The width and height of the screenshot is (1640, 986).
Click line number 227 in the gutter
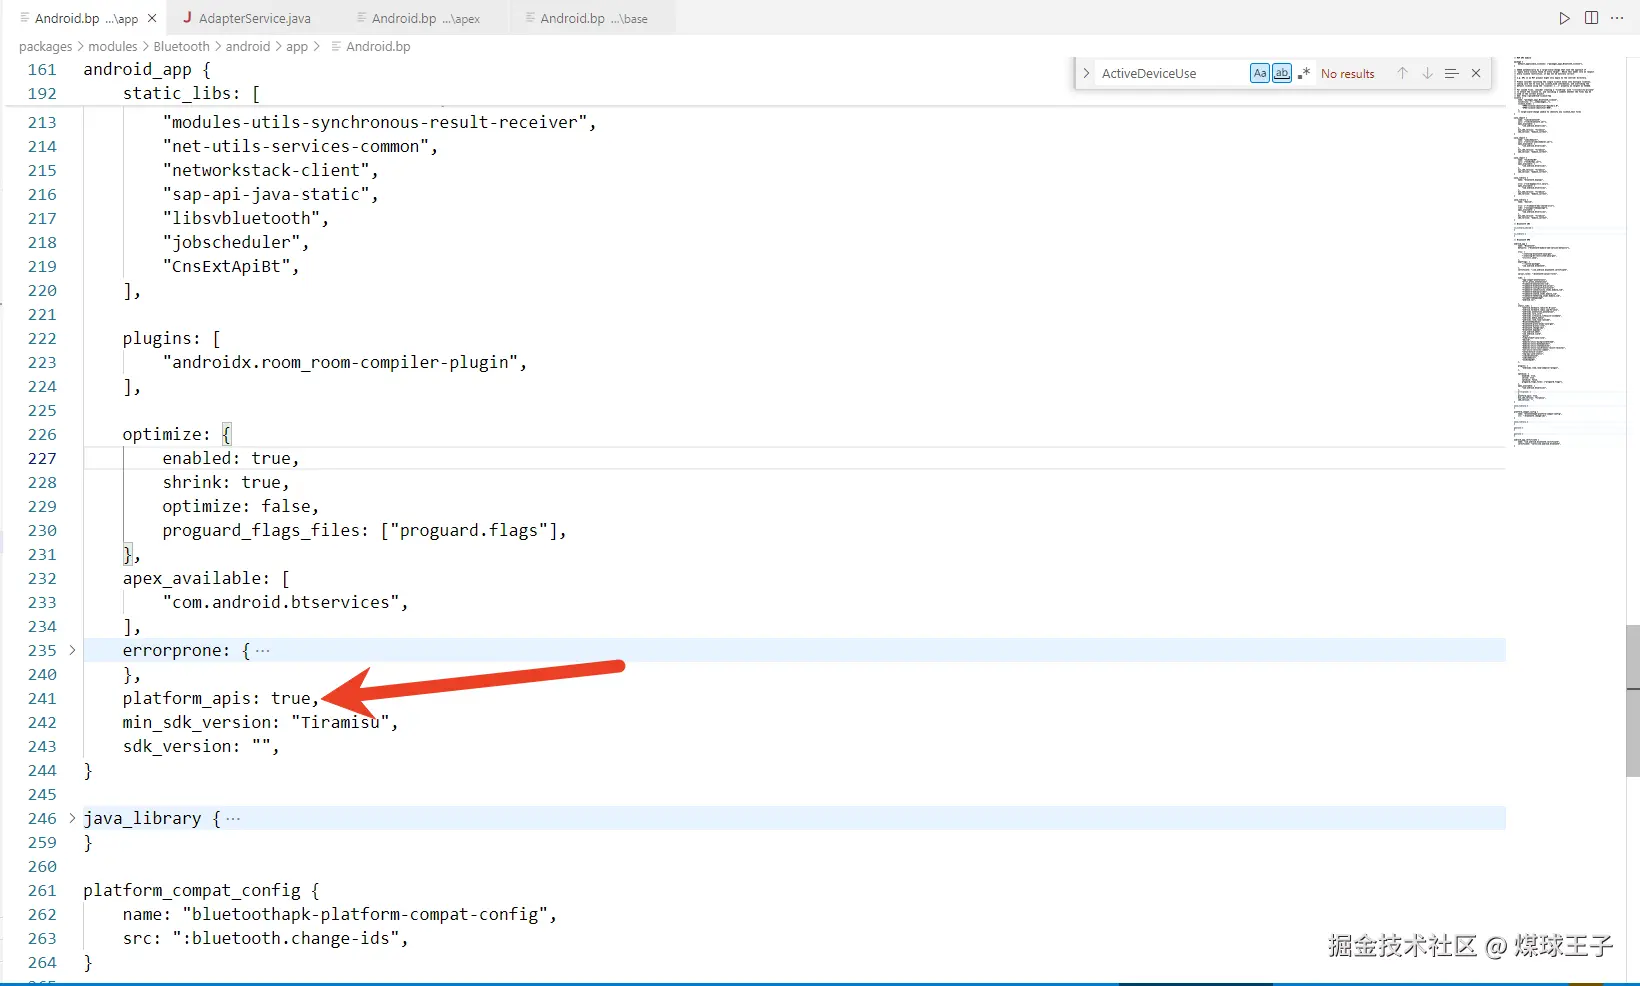pos(42,458)
